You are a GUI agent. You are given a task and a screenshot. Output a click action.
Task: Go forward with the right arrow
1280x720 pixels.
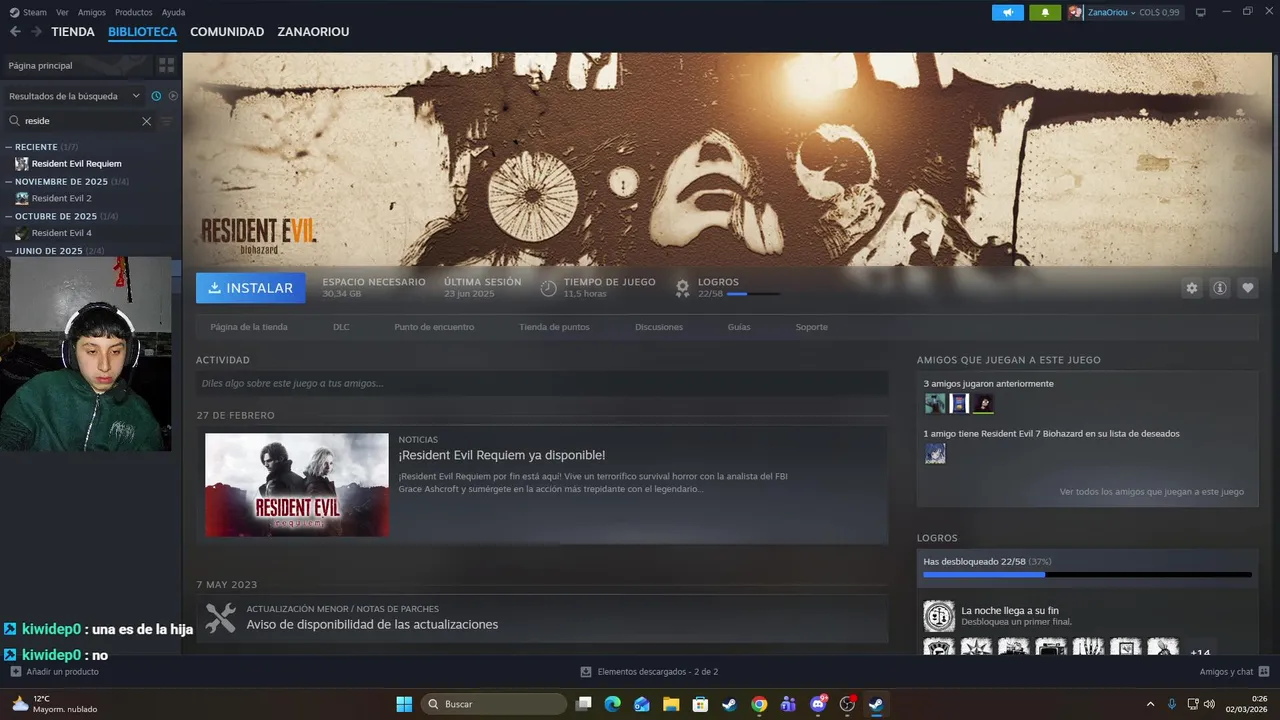pyautogui.click(x=36, y=32)
